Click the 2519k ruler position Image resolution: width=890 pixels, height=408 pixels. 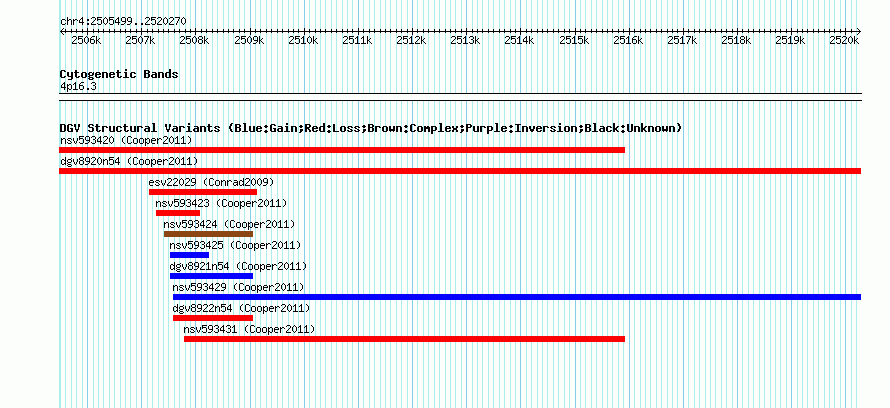(791, 40)
